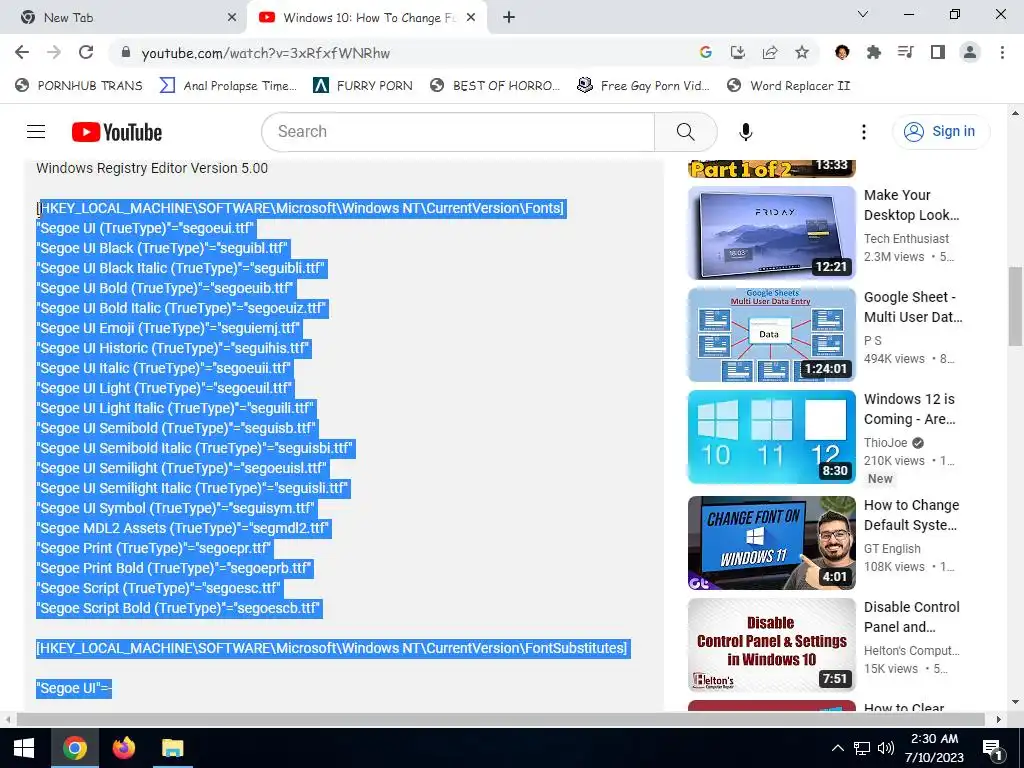Image resolution: width=1024 pixels, height=768 pixels.
Task: Click the Segoe Script Bold registry line
Action: [x=178, y=608]
